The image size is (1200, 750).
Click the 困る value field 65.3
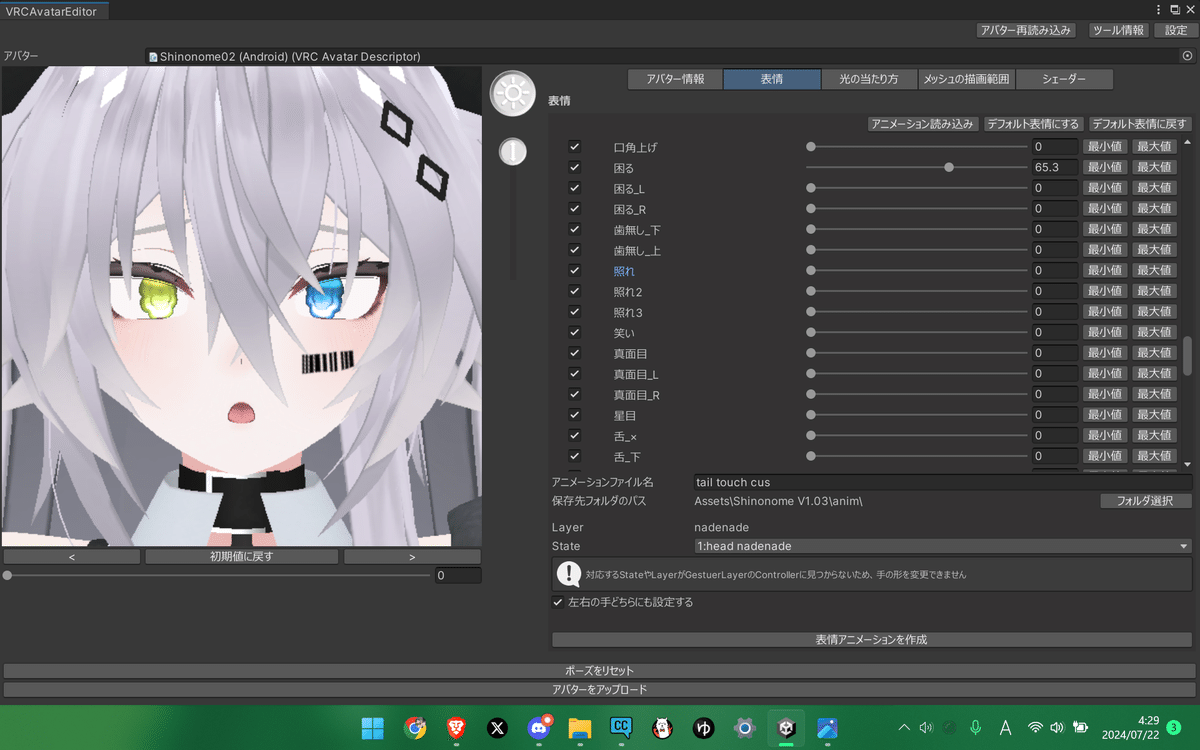pyautogui.click(x=1054, y=167)
